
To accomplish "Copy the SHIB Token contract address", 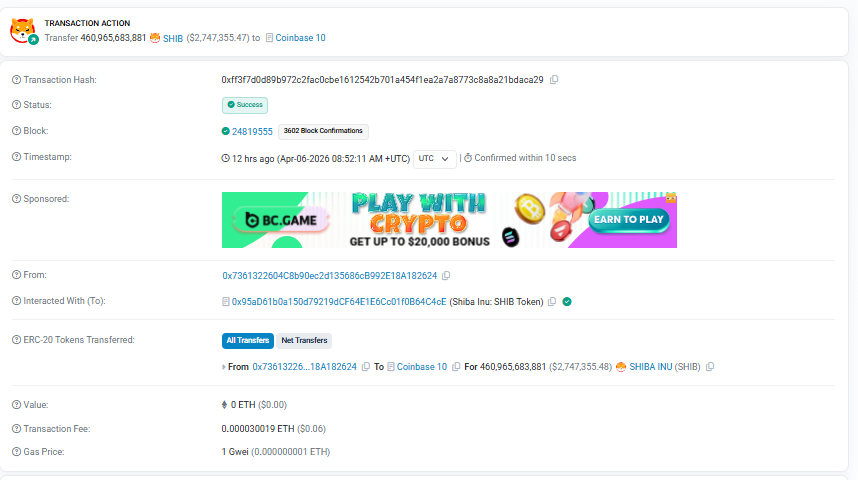I will click(x=552, y=302).
